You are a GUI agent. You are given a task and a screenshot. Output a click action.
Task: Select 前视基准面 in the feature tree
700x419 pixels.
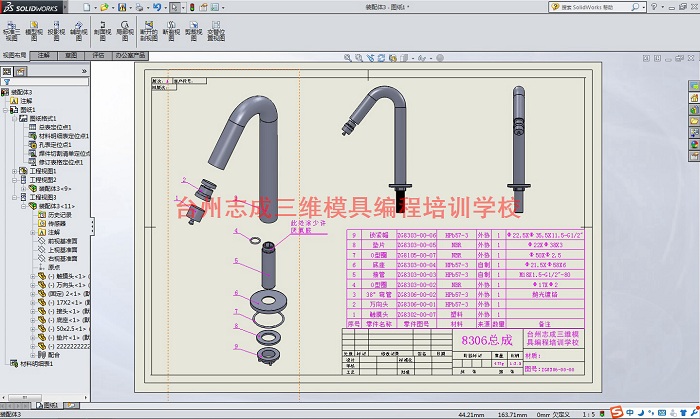[62, 241]
